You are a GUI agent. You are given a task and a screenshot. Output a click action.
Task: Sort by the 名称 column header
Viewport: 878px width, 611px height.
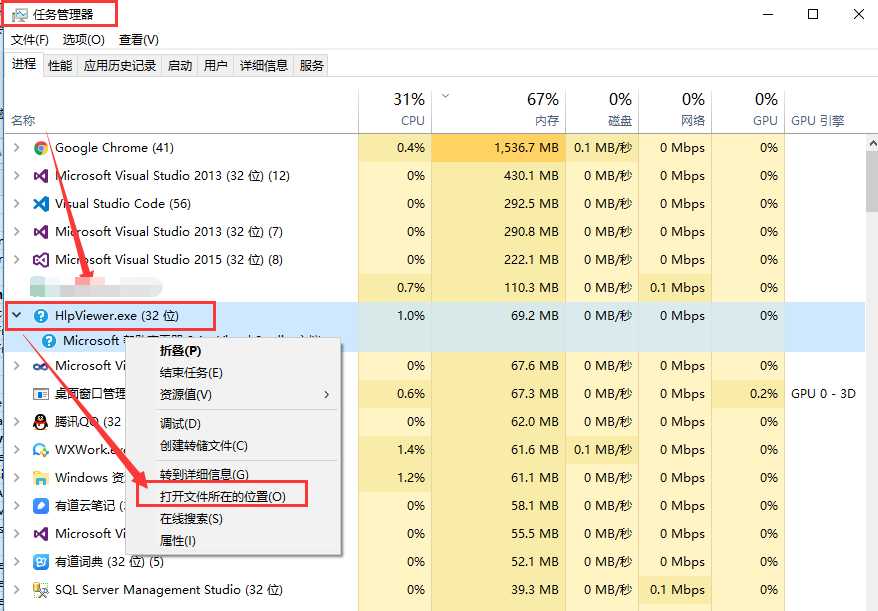coord(181,111)
